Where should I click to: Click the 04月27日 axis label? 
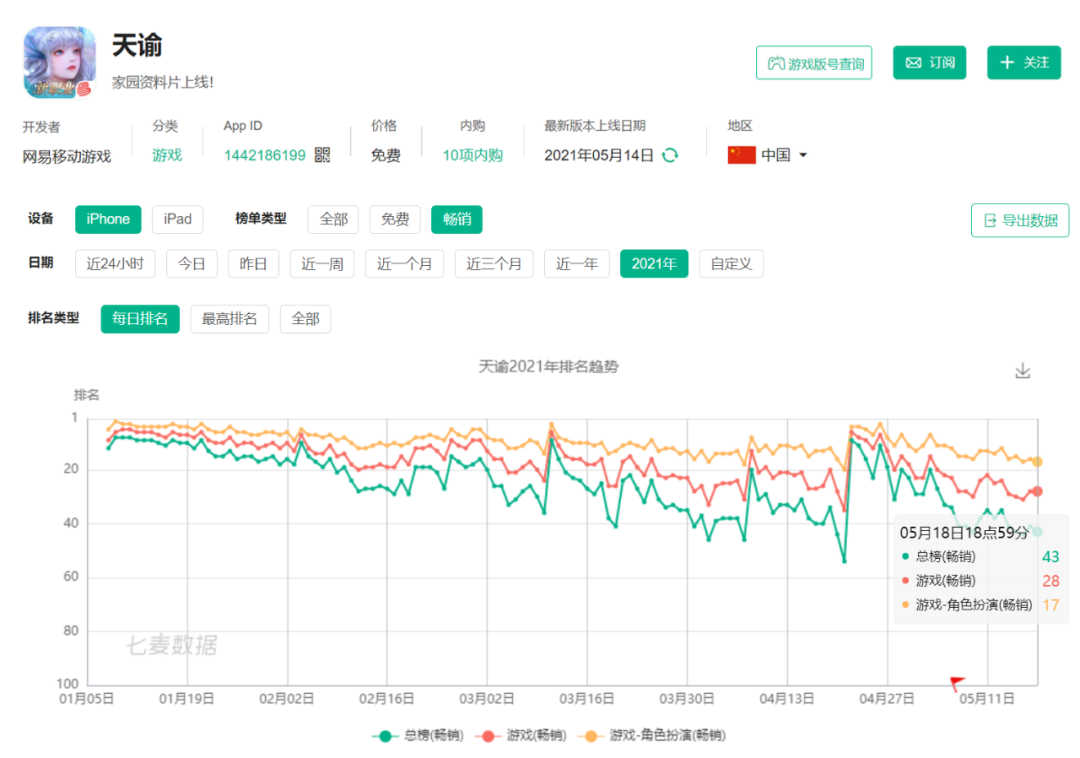click(886, 699)
